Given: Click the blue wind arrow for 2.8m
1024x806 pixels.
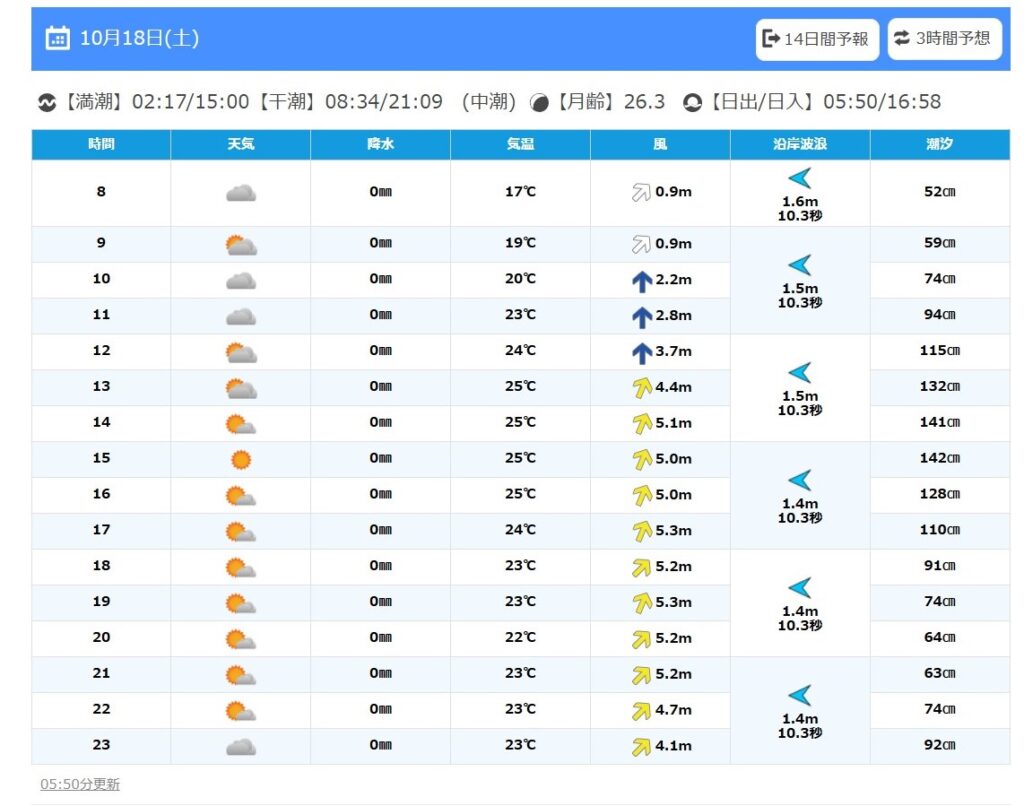Looking at the screenshot, I should tap(641, 316).
